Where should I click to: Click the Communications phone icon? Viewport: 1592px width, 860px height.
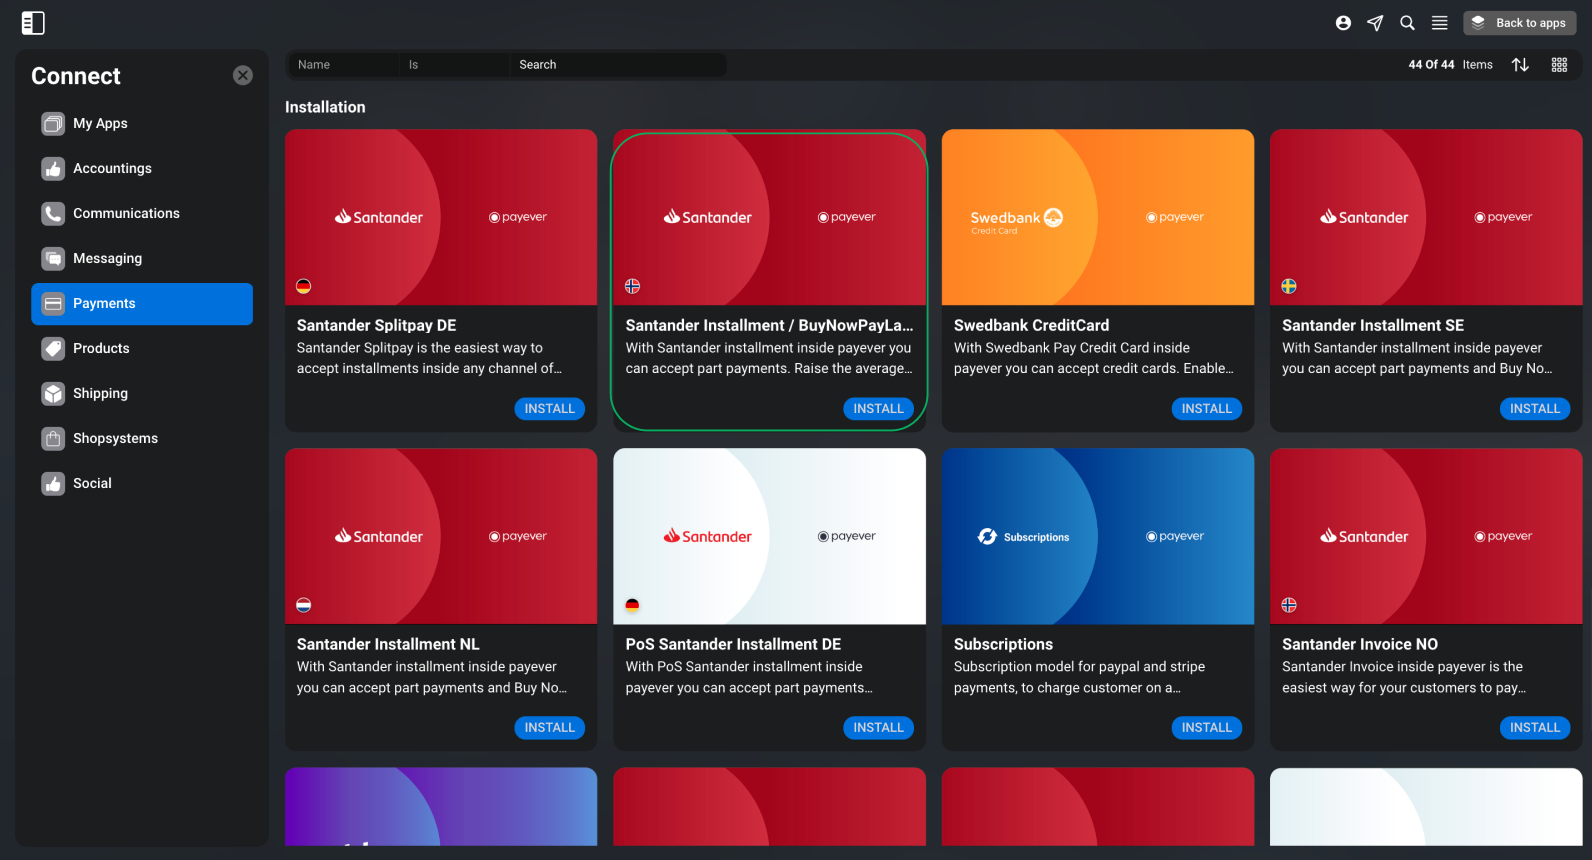pyautogui.click(x=53, y=214)
